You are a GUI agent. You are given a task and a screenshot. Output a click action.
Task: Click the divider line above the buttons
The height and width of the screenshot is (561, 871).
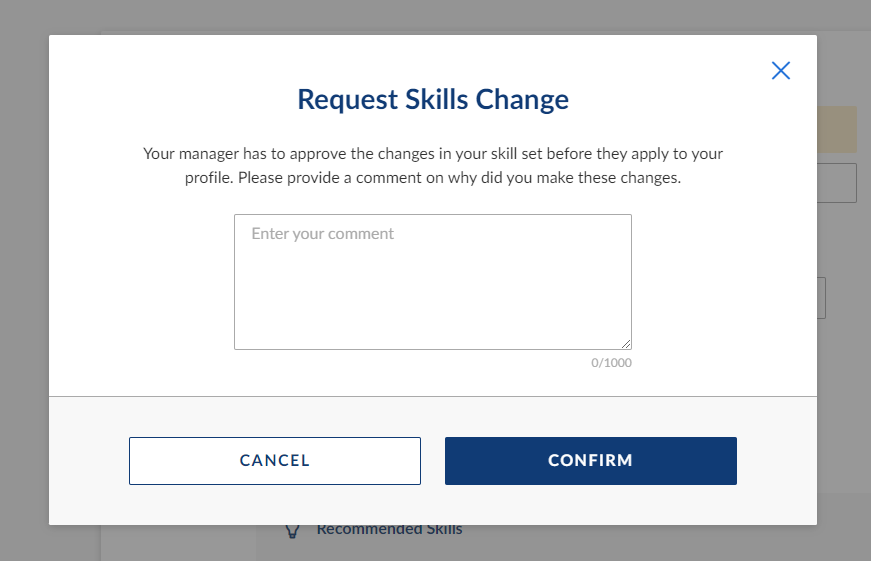[433, 397]
